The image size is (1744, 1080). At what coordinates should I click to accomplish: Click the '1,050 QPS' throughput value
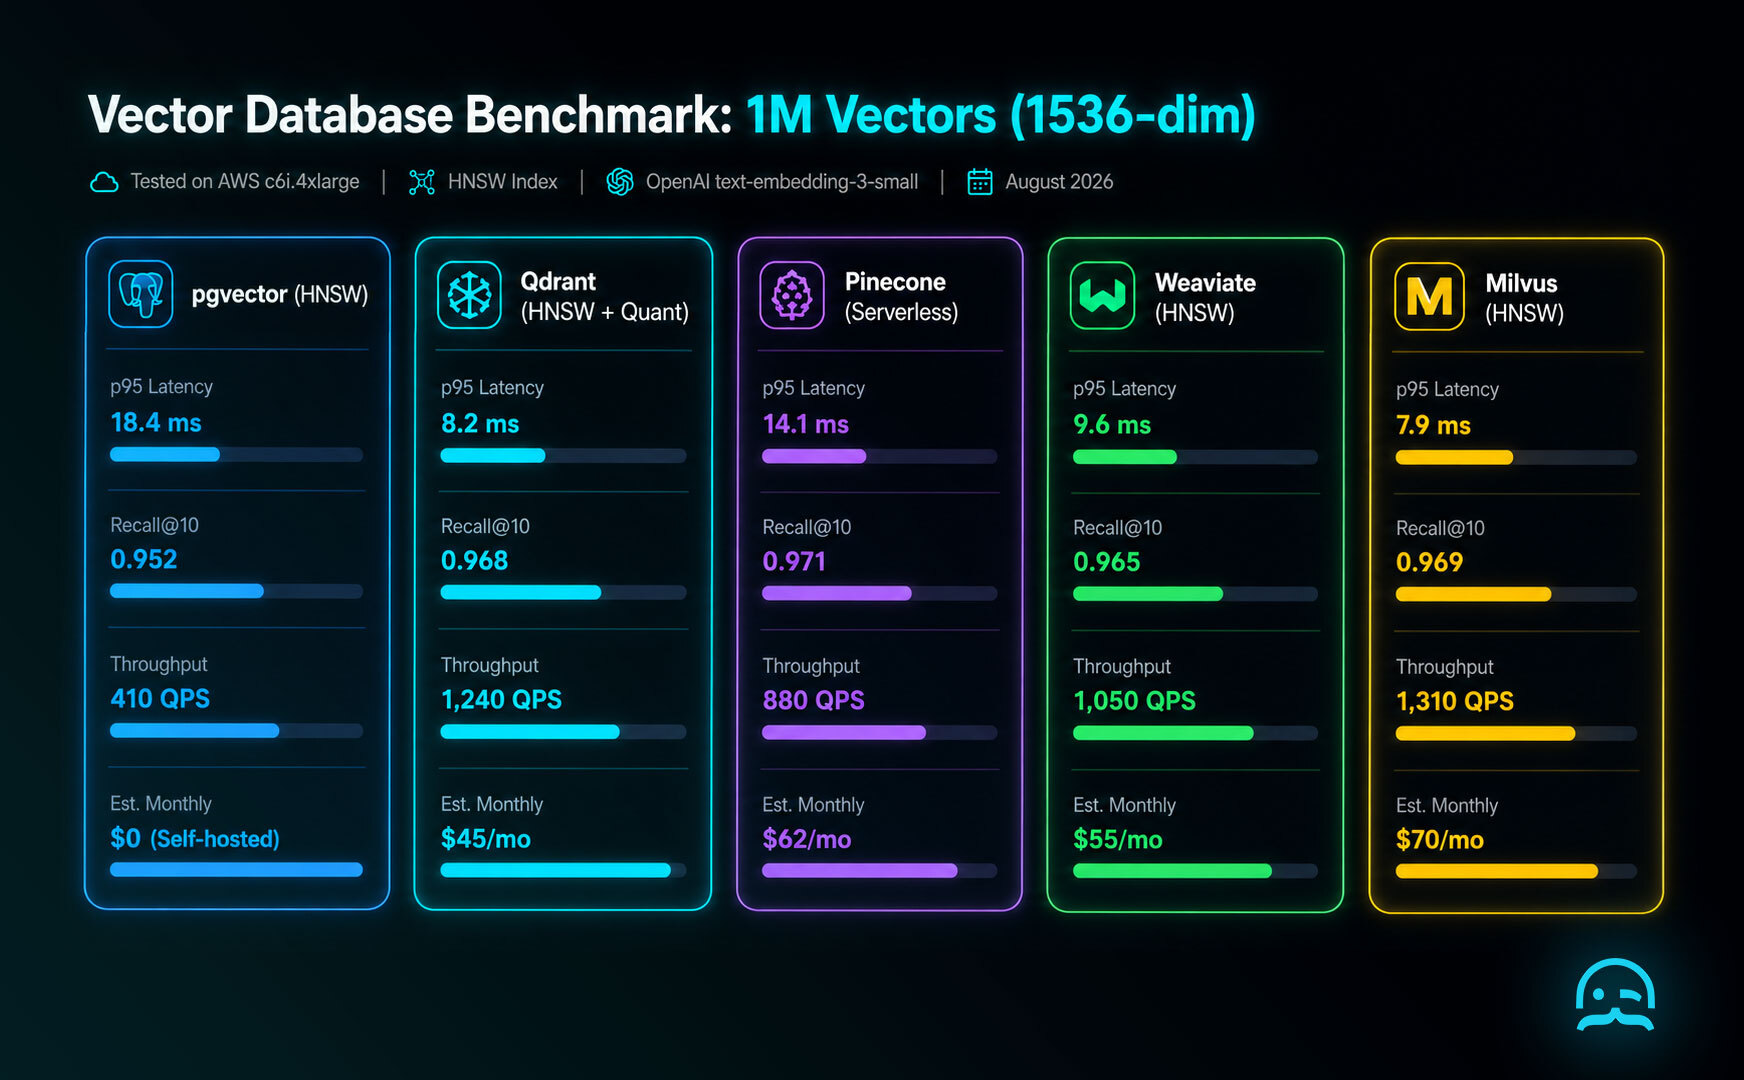tap(1134, 702)
